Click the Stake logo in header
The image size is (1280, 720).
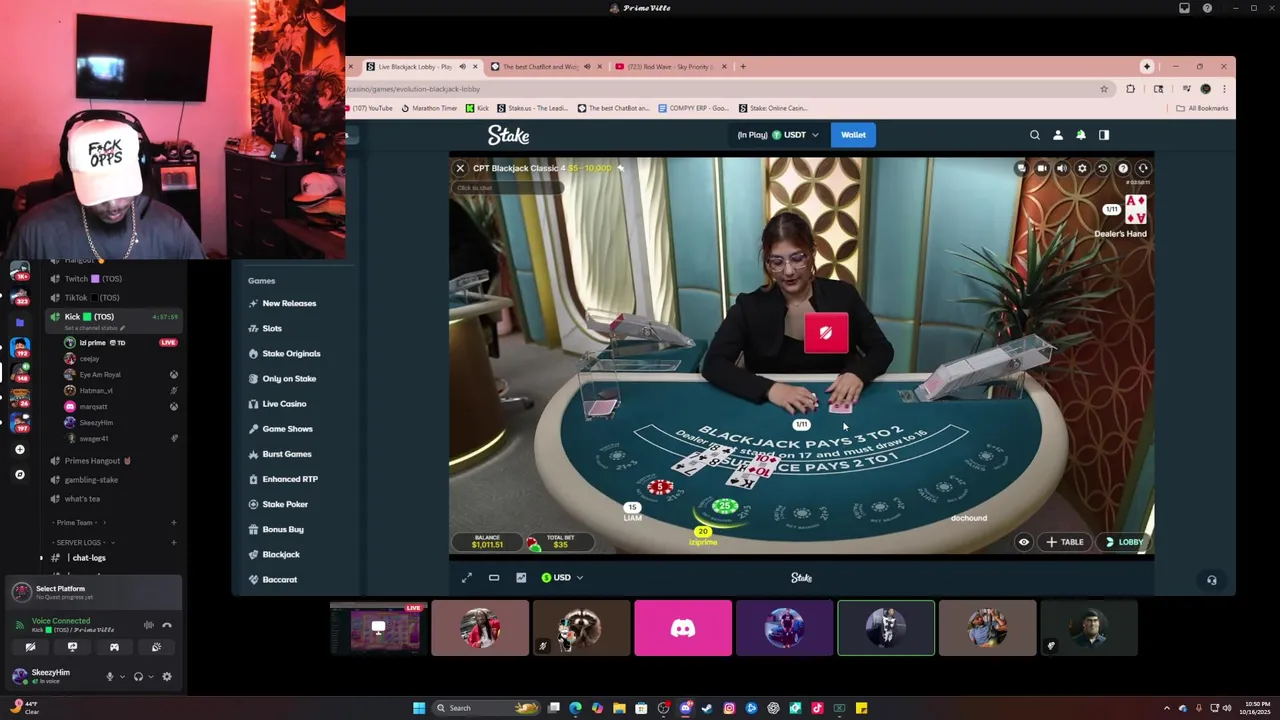pyautogui.click(x=508, y=135)
